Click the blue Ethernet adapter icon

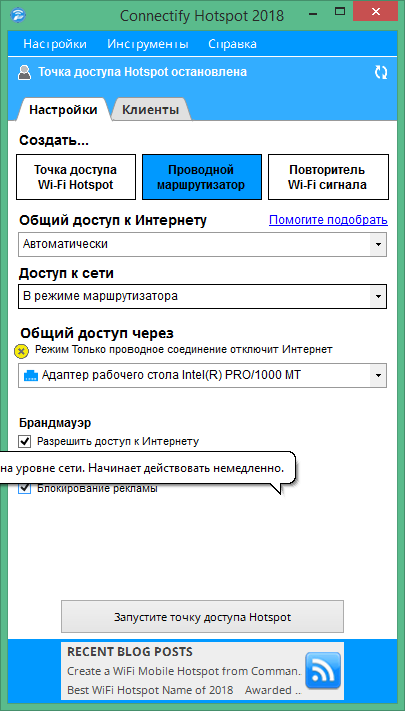tap(31, 375)
